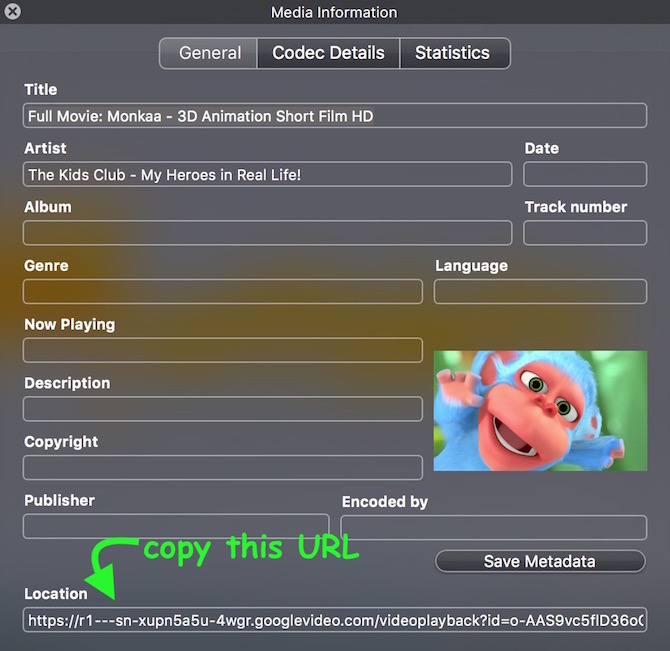This screenshot has height=651, width=670.
Task: Focus the empty Date field
Action: pos(585,175)
